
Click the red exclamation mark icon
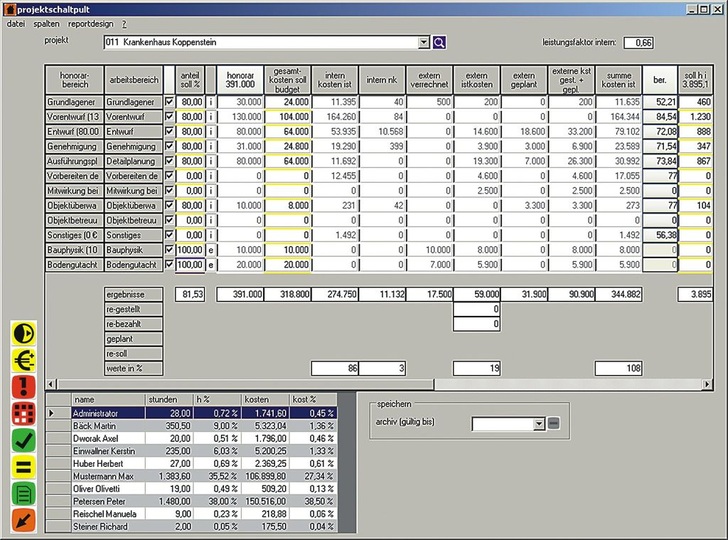(22, 387)
